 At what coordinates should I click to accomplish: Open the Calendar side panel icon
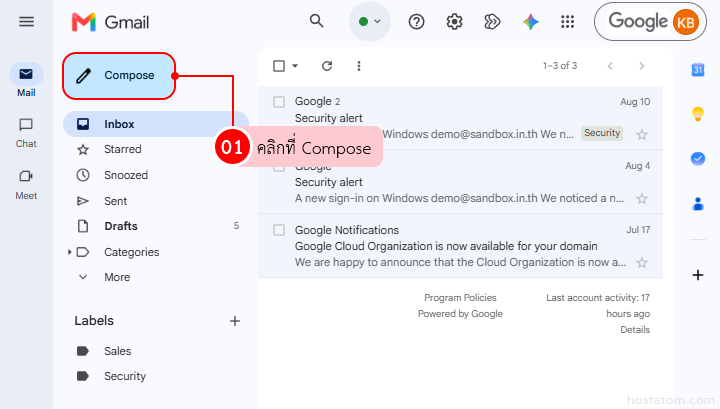coord(698,70)
